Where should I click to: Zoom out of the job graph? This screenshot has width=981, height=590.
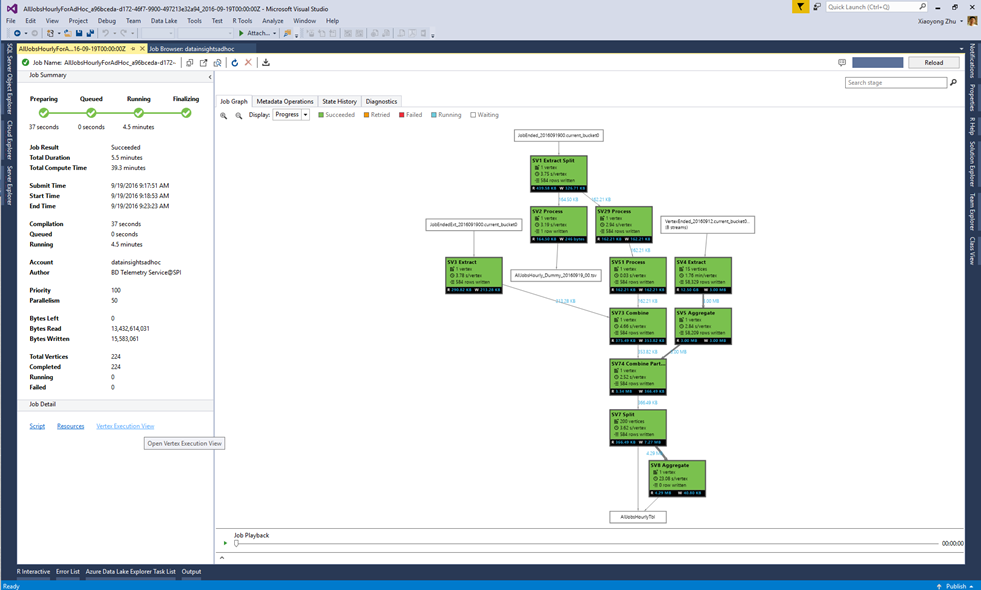(x=240, y=115)
